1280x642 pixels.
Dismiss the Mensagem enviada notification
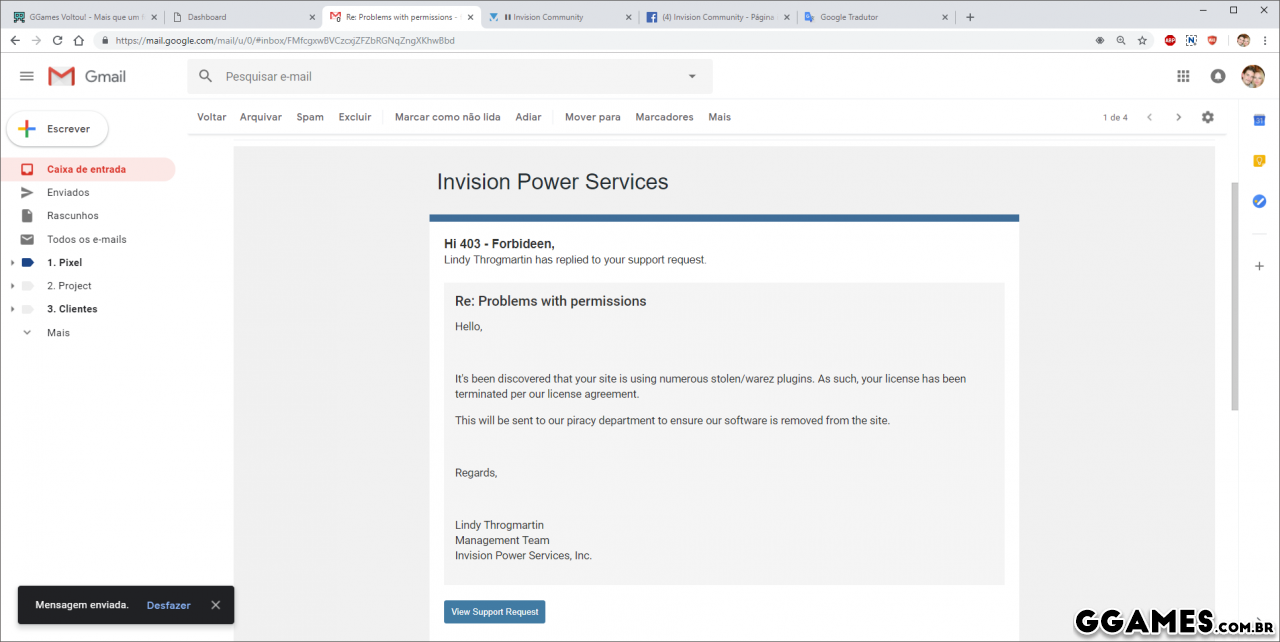(x=215, y=605)
